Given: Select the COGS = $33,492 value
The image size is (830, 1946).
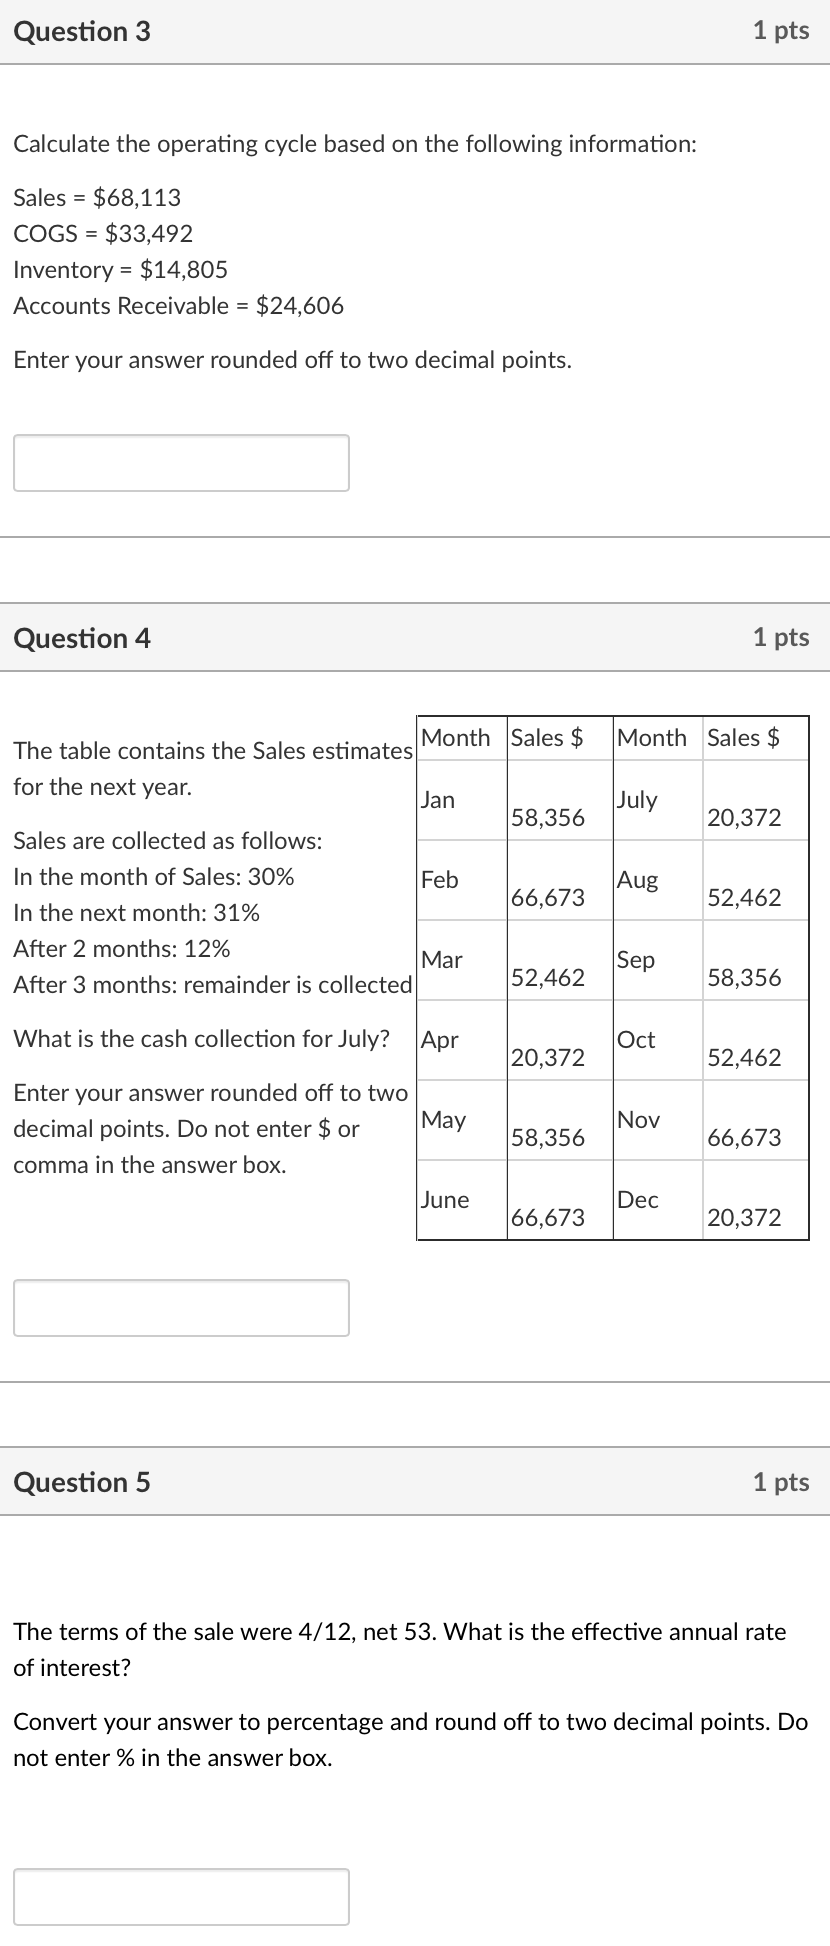Looking at the screenshot, I should (104, 233).
